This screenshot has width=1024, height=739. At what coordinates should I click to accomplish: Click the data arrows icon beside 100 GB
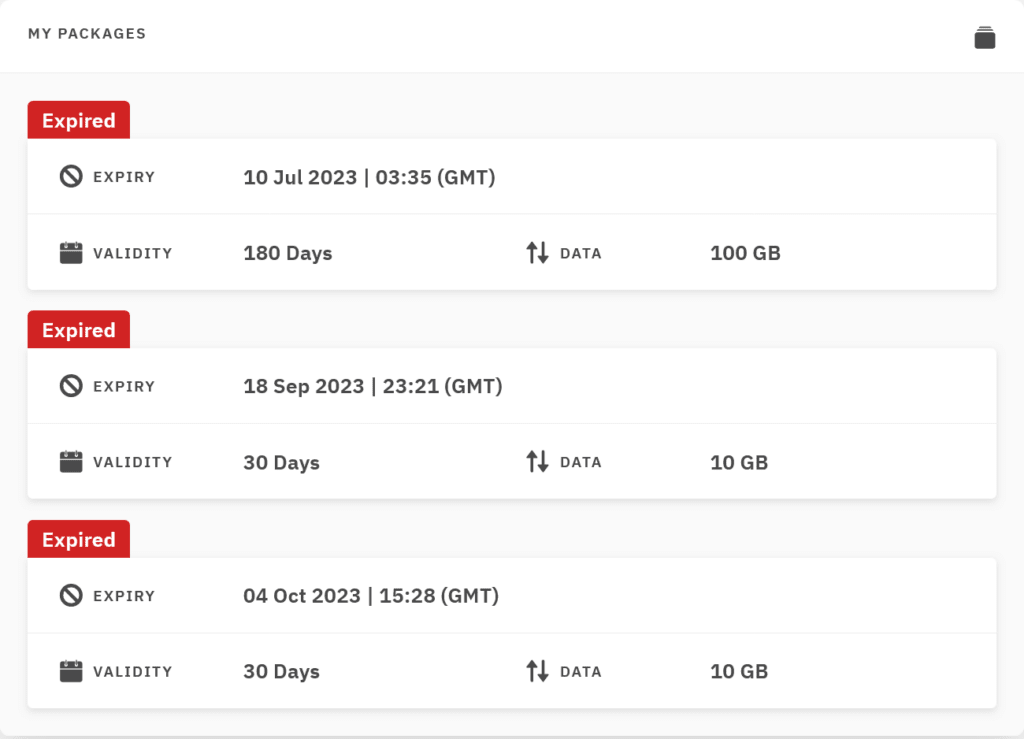click(538, 253)
